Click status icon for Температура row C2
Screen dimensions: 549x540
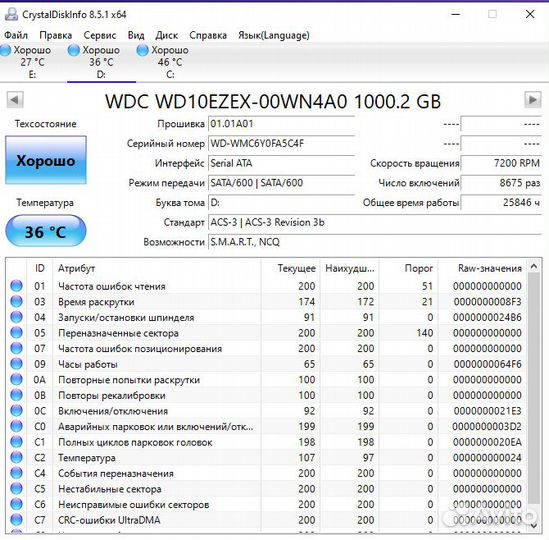tap(16, 457)
